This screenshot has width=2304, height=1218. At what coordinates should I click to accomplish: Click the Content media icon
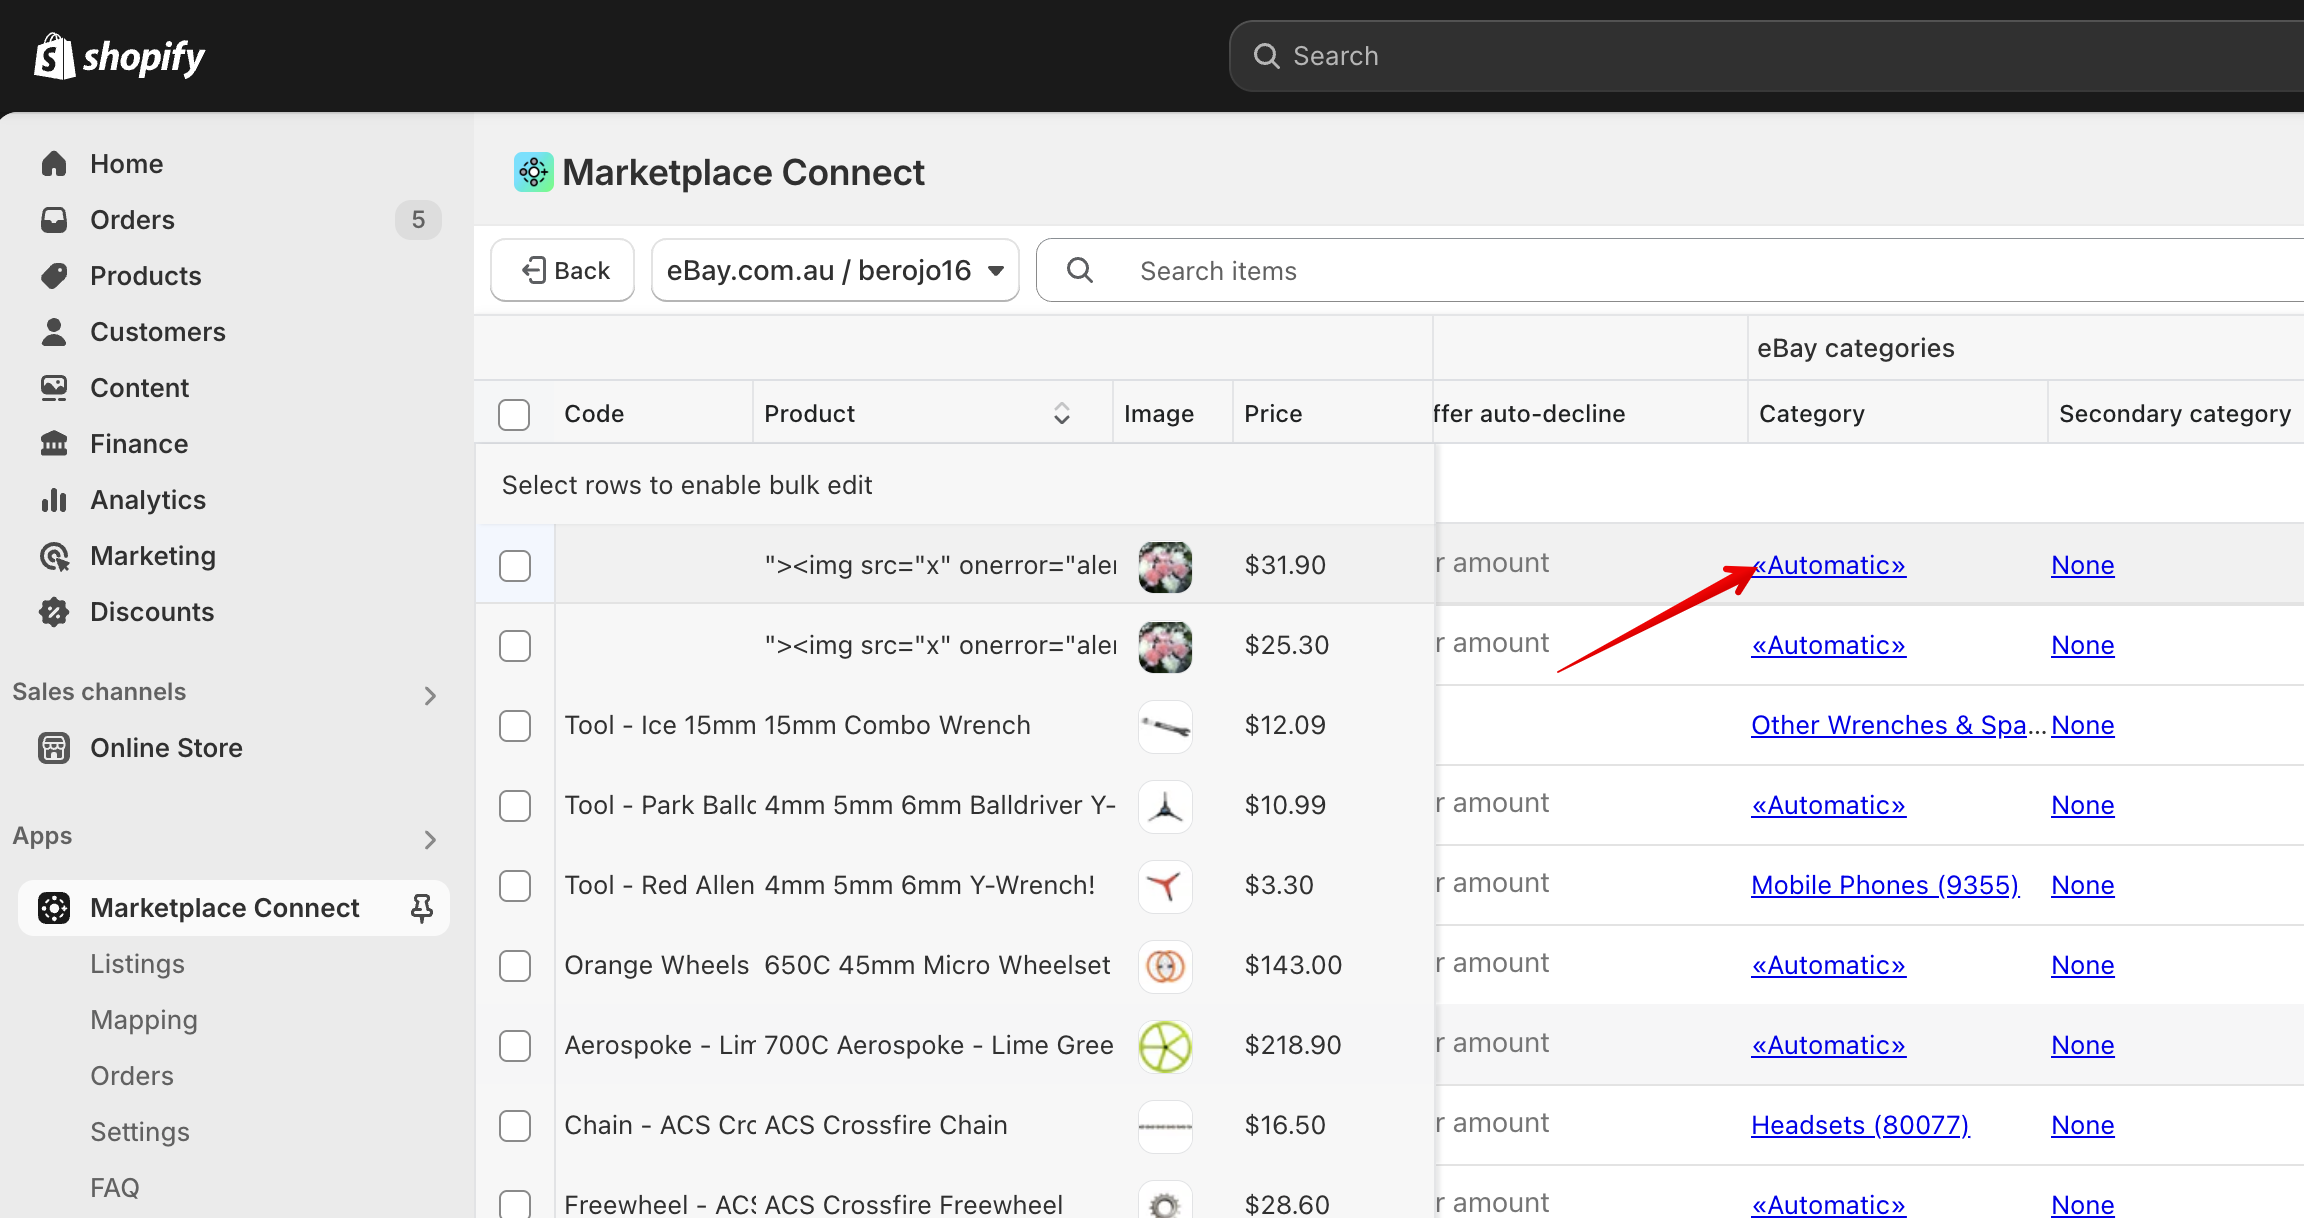click(x=54, y=387)
